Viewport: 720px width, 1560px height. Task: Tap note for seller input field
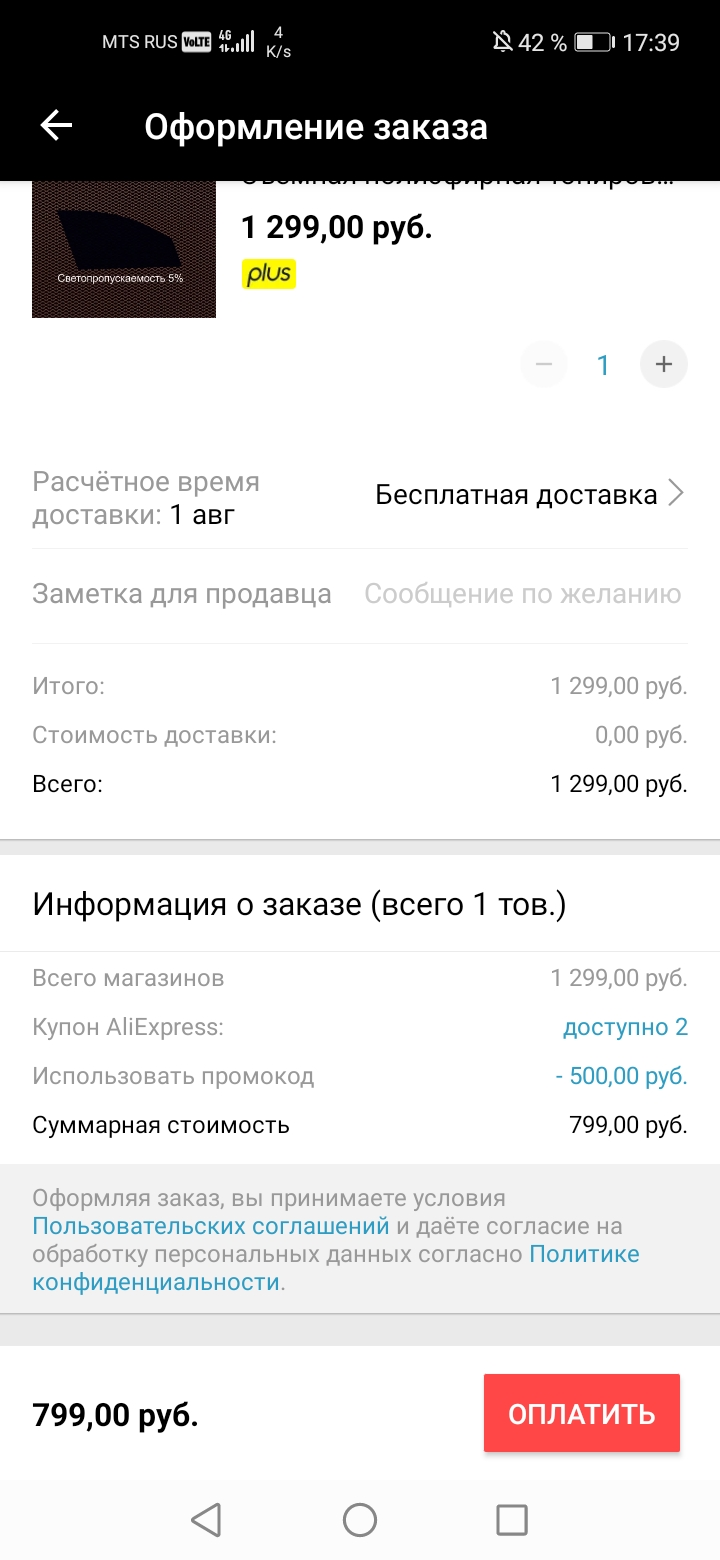[x=522, y=594]
